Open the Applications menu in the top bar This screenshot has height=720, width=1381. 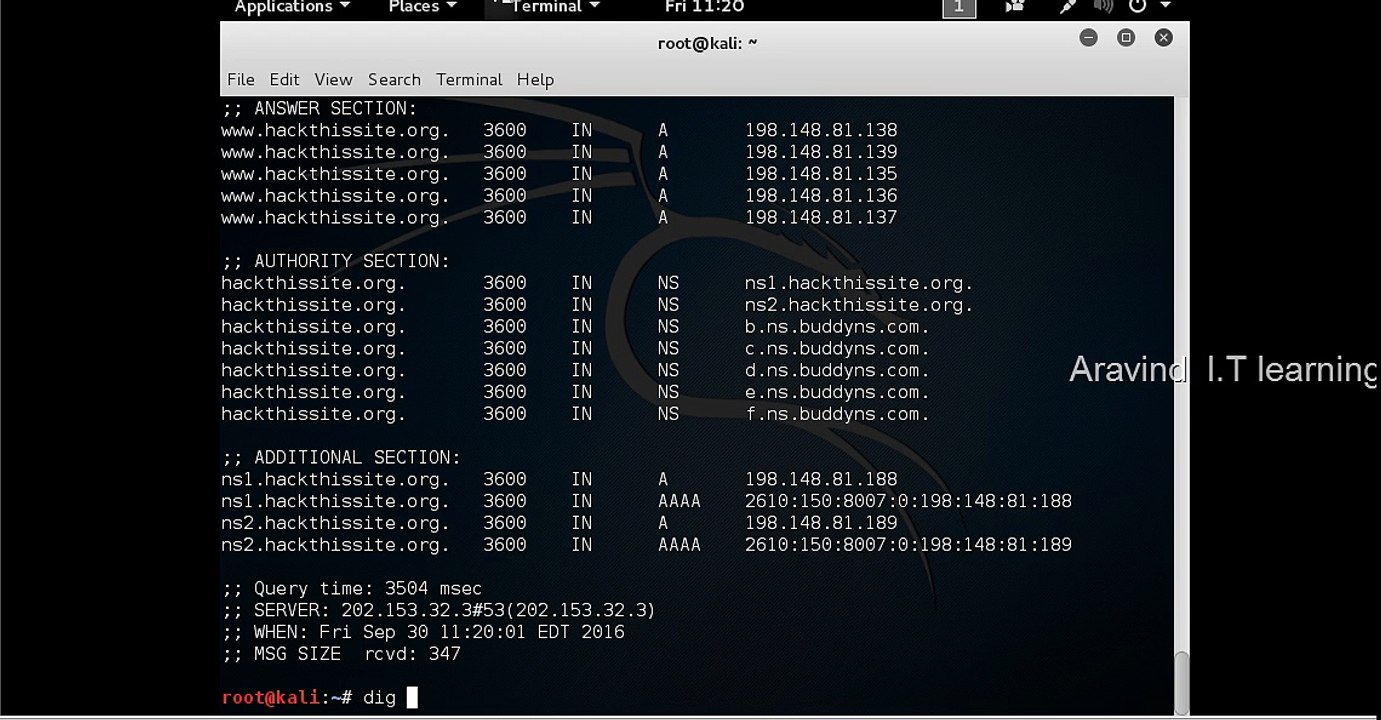pyautogui.click(x=292, y=7)
